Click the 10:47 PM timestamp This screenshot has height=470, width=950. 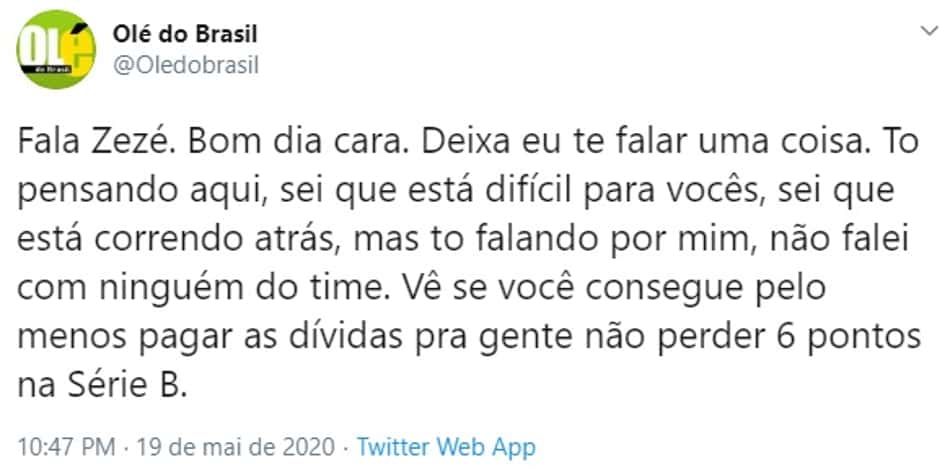click(66, 448)
